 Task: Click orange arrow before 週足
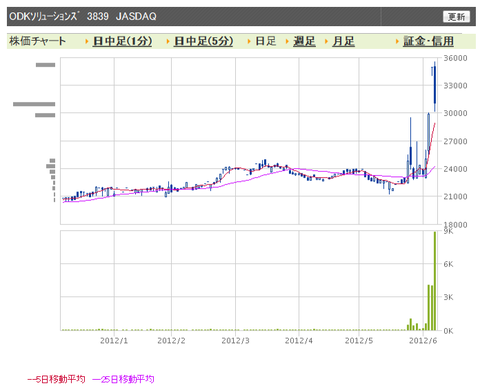pos(287,42)
